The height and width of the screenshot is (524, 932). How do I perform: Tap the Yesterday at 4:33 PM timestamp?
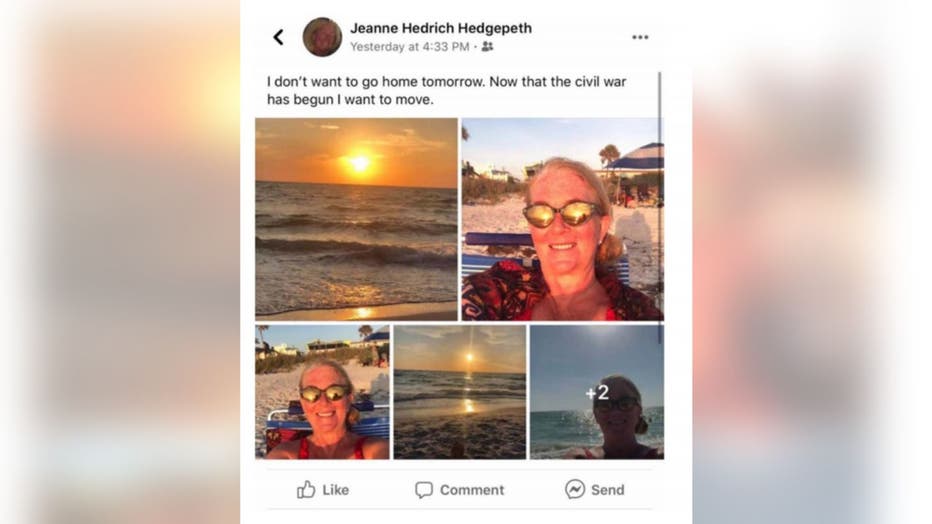(x=410, y=47)
